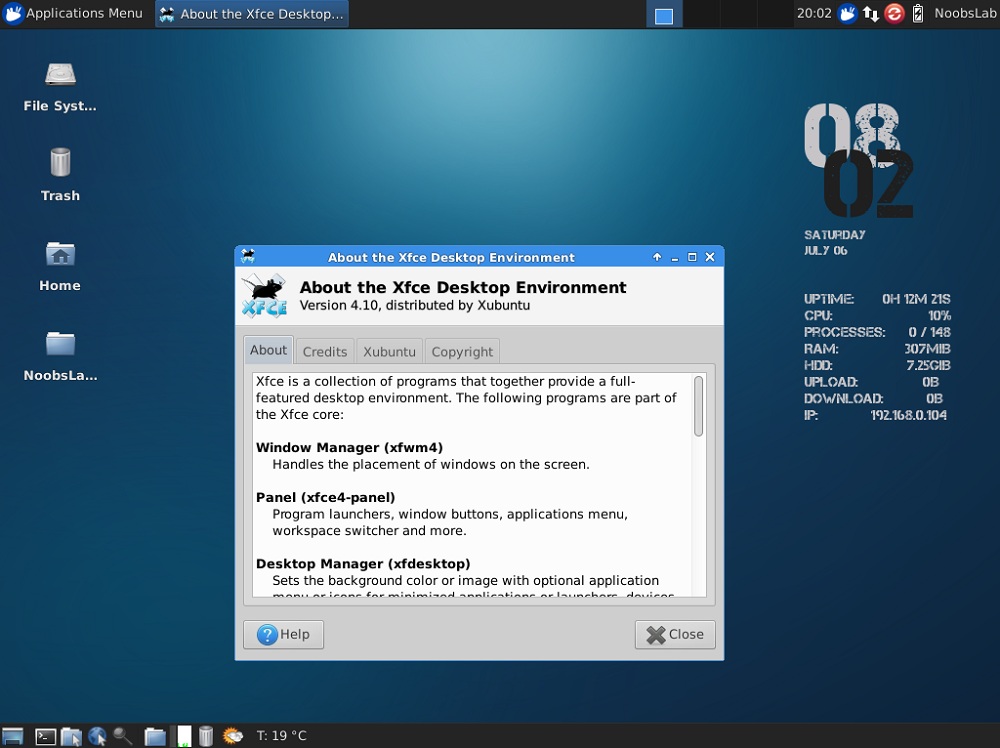Click the weather sun-and-cloud icon

(233, 736)
